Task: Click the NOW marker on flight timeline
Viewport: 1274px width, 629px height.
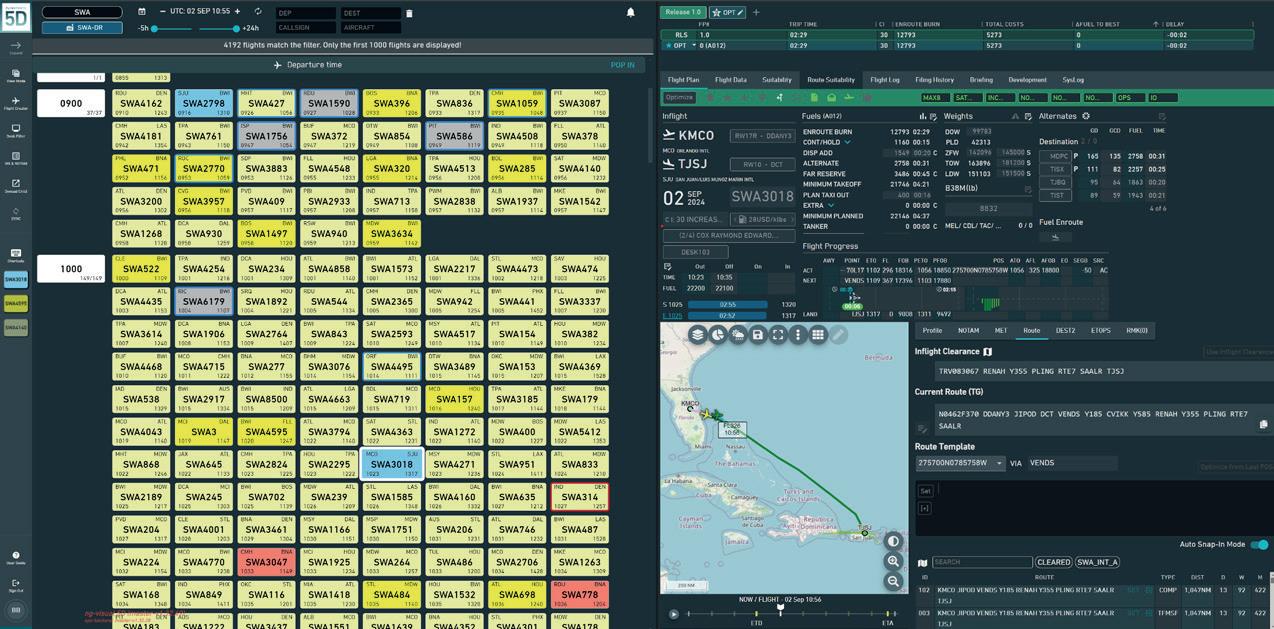Action: pos(781,608)
